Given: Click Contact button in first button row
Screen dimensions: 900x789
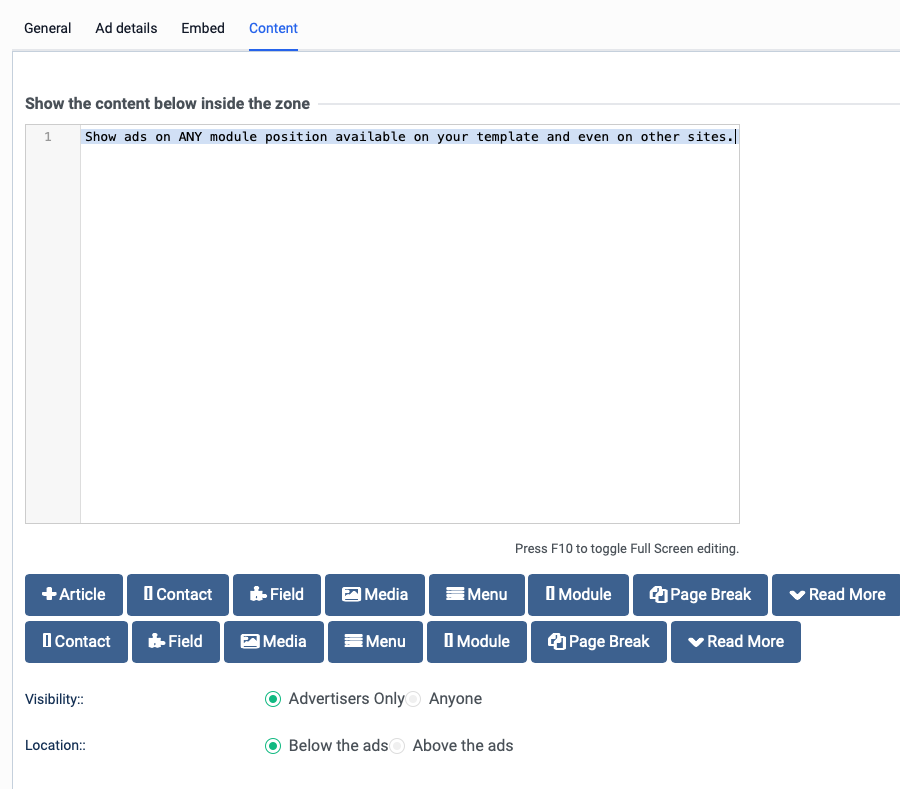Looking at the screenshot, I should [x=178, y=594].
